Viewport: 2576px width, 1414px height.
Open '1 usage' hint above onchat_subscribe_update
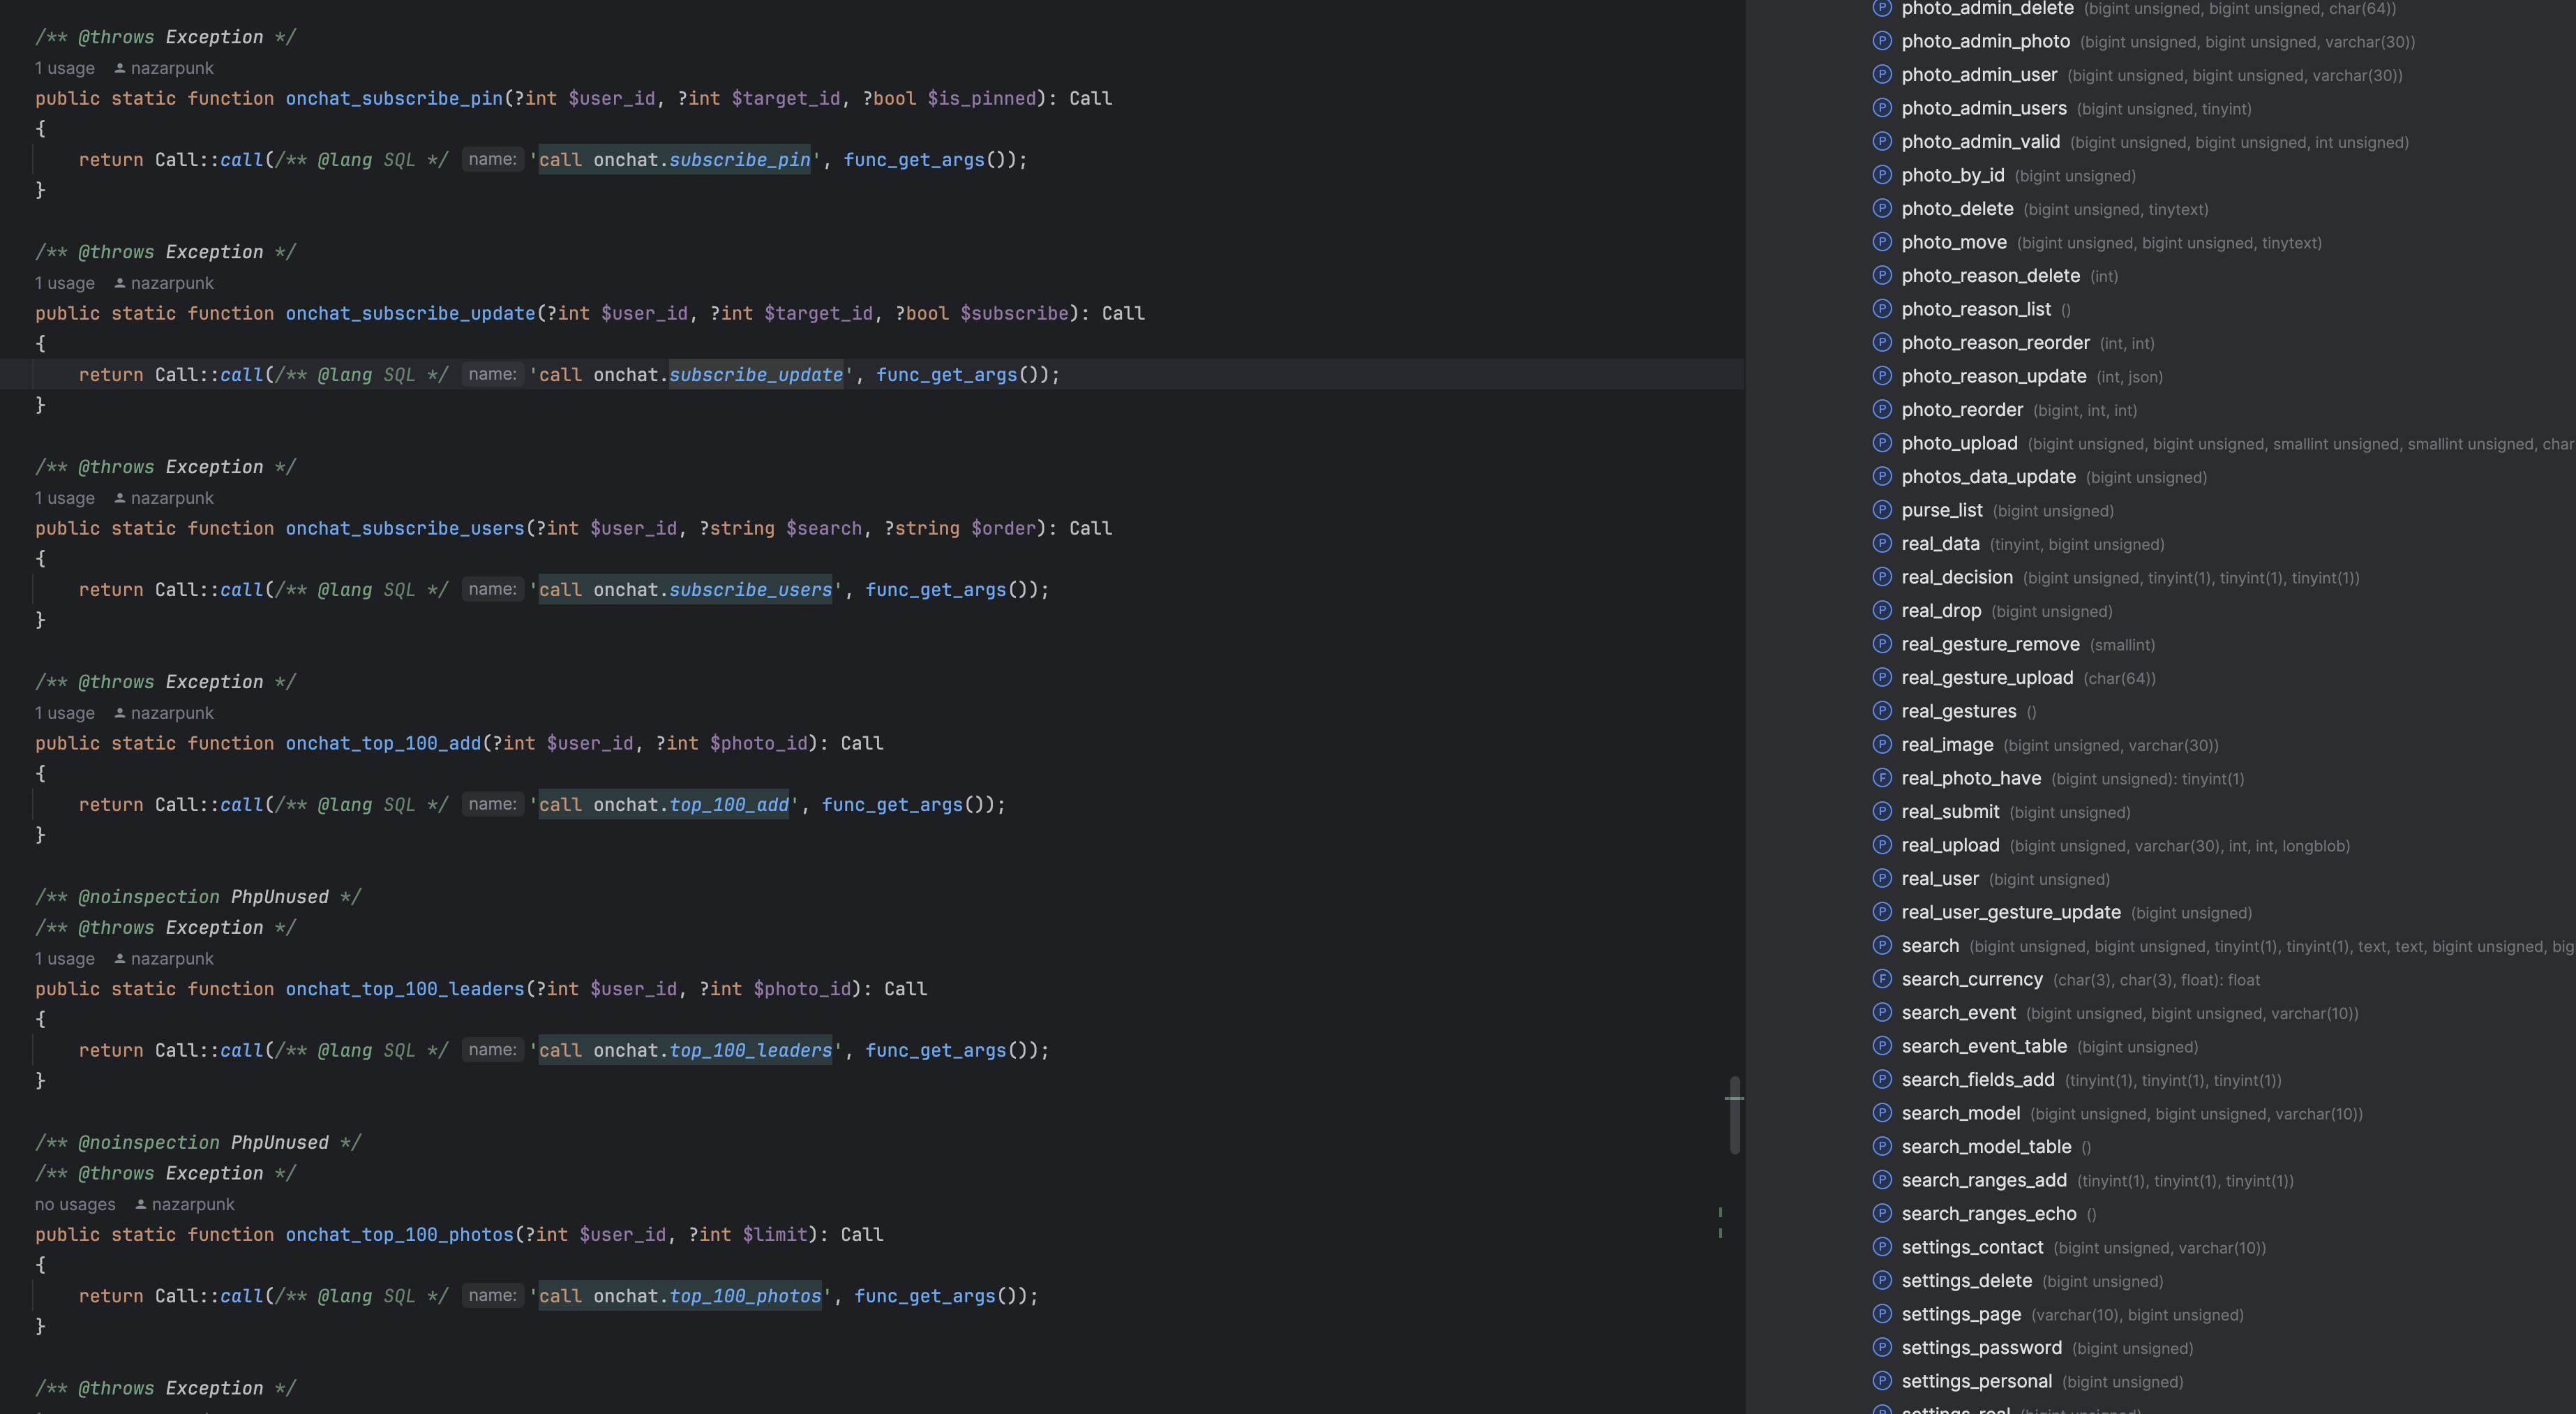tap(65, 283)
